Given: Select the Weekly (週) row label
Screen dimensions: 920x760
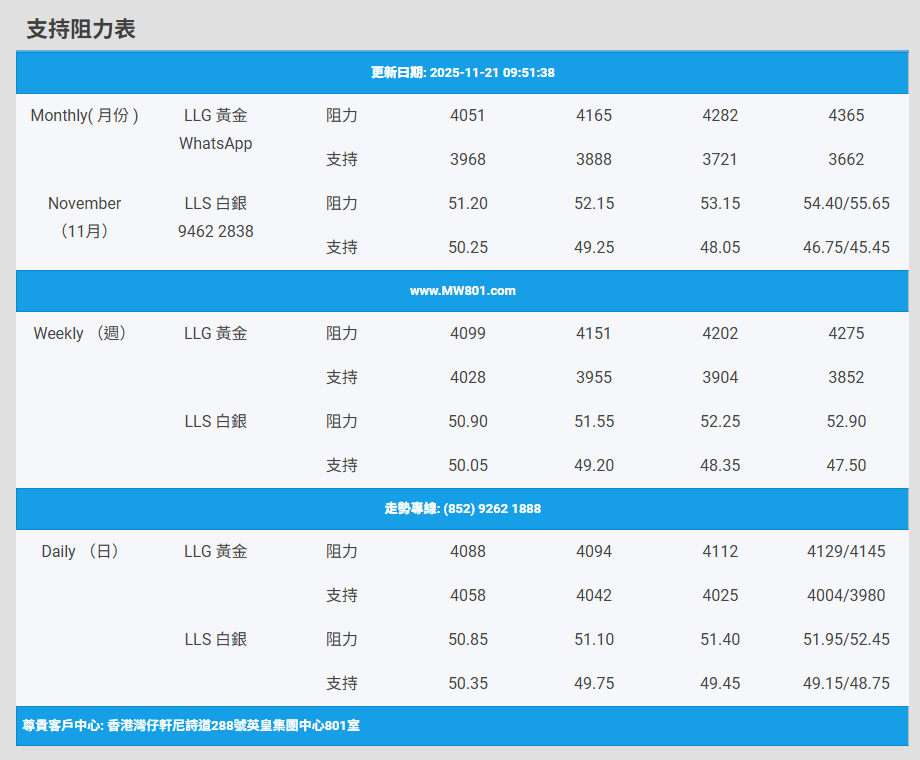Looking at the screenshot, I should pyautogui.click(x=81, y=334).
